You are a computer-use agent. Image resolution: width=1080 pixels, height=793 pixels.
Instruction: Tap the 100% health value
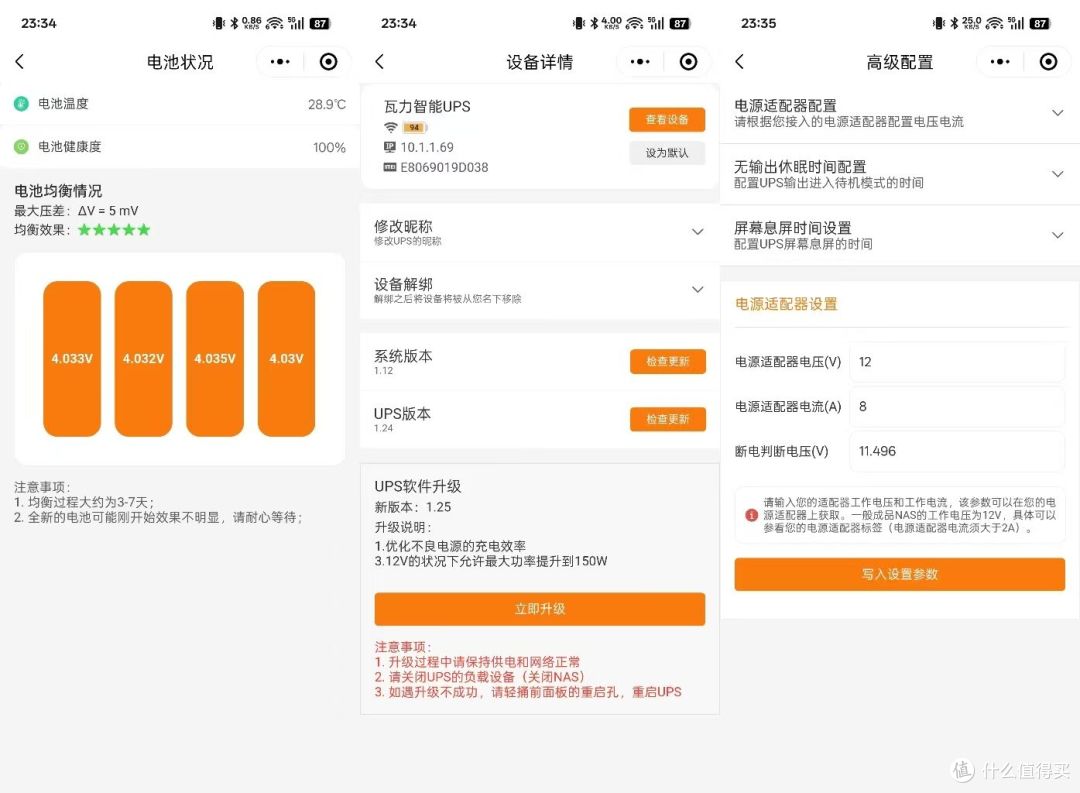pyautogui.click(x=329, y=147)
